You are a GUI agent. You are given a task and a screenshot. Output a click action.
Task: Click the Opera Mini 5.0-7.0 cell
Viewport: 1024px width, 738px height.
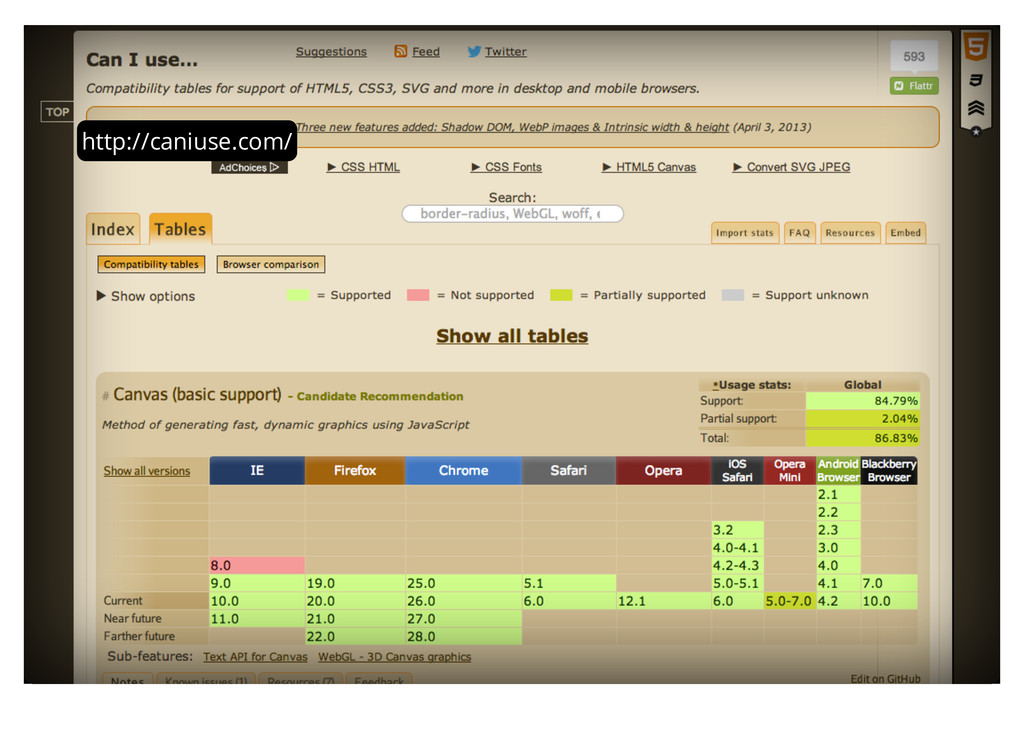[790, 601]
